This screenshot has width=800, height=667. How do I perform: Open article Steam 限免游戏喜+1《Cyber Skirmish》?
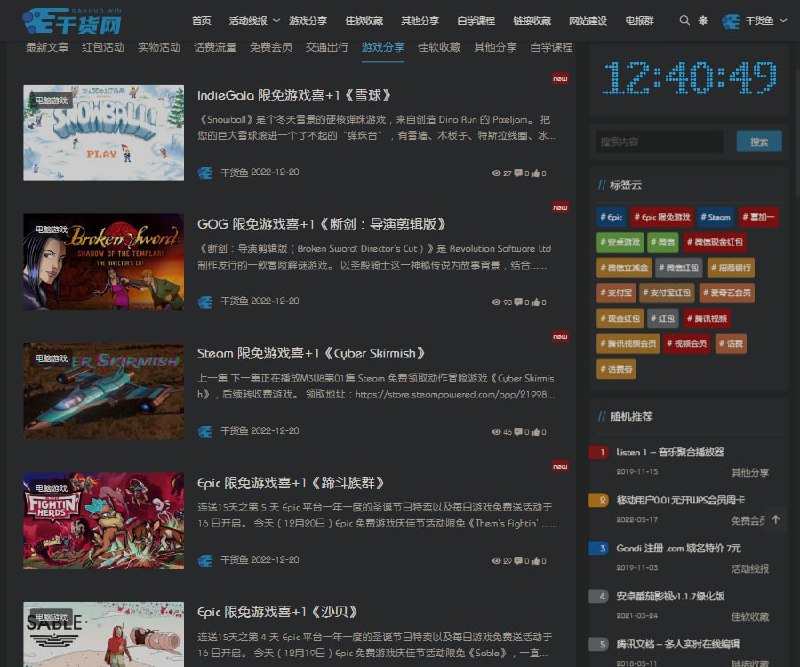pyautogui.click(x=311, y=353)
